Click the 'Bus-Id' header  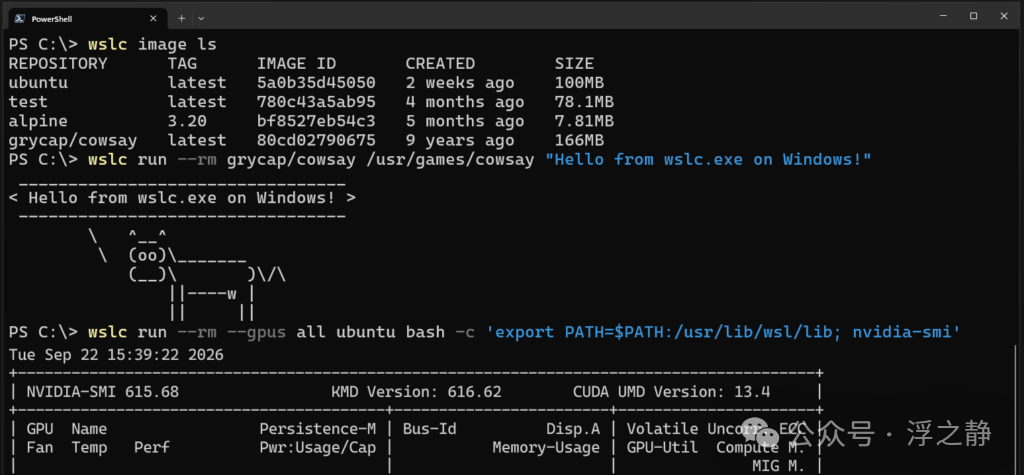429,429
